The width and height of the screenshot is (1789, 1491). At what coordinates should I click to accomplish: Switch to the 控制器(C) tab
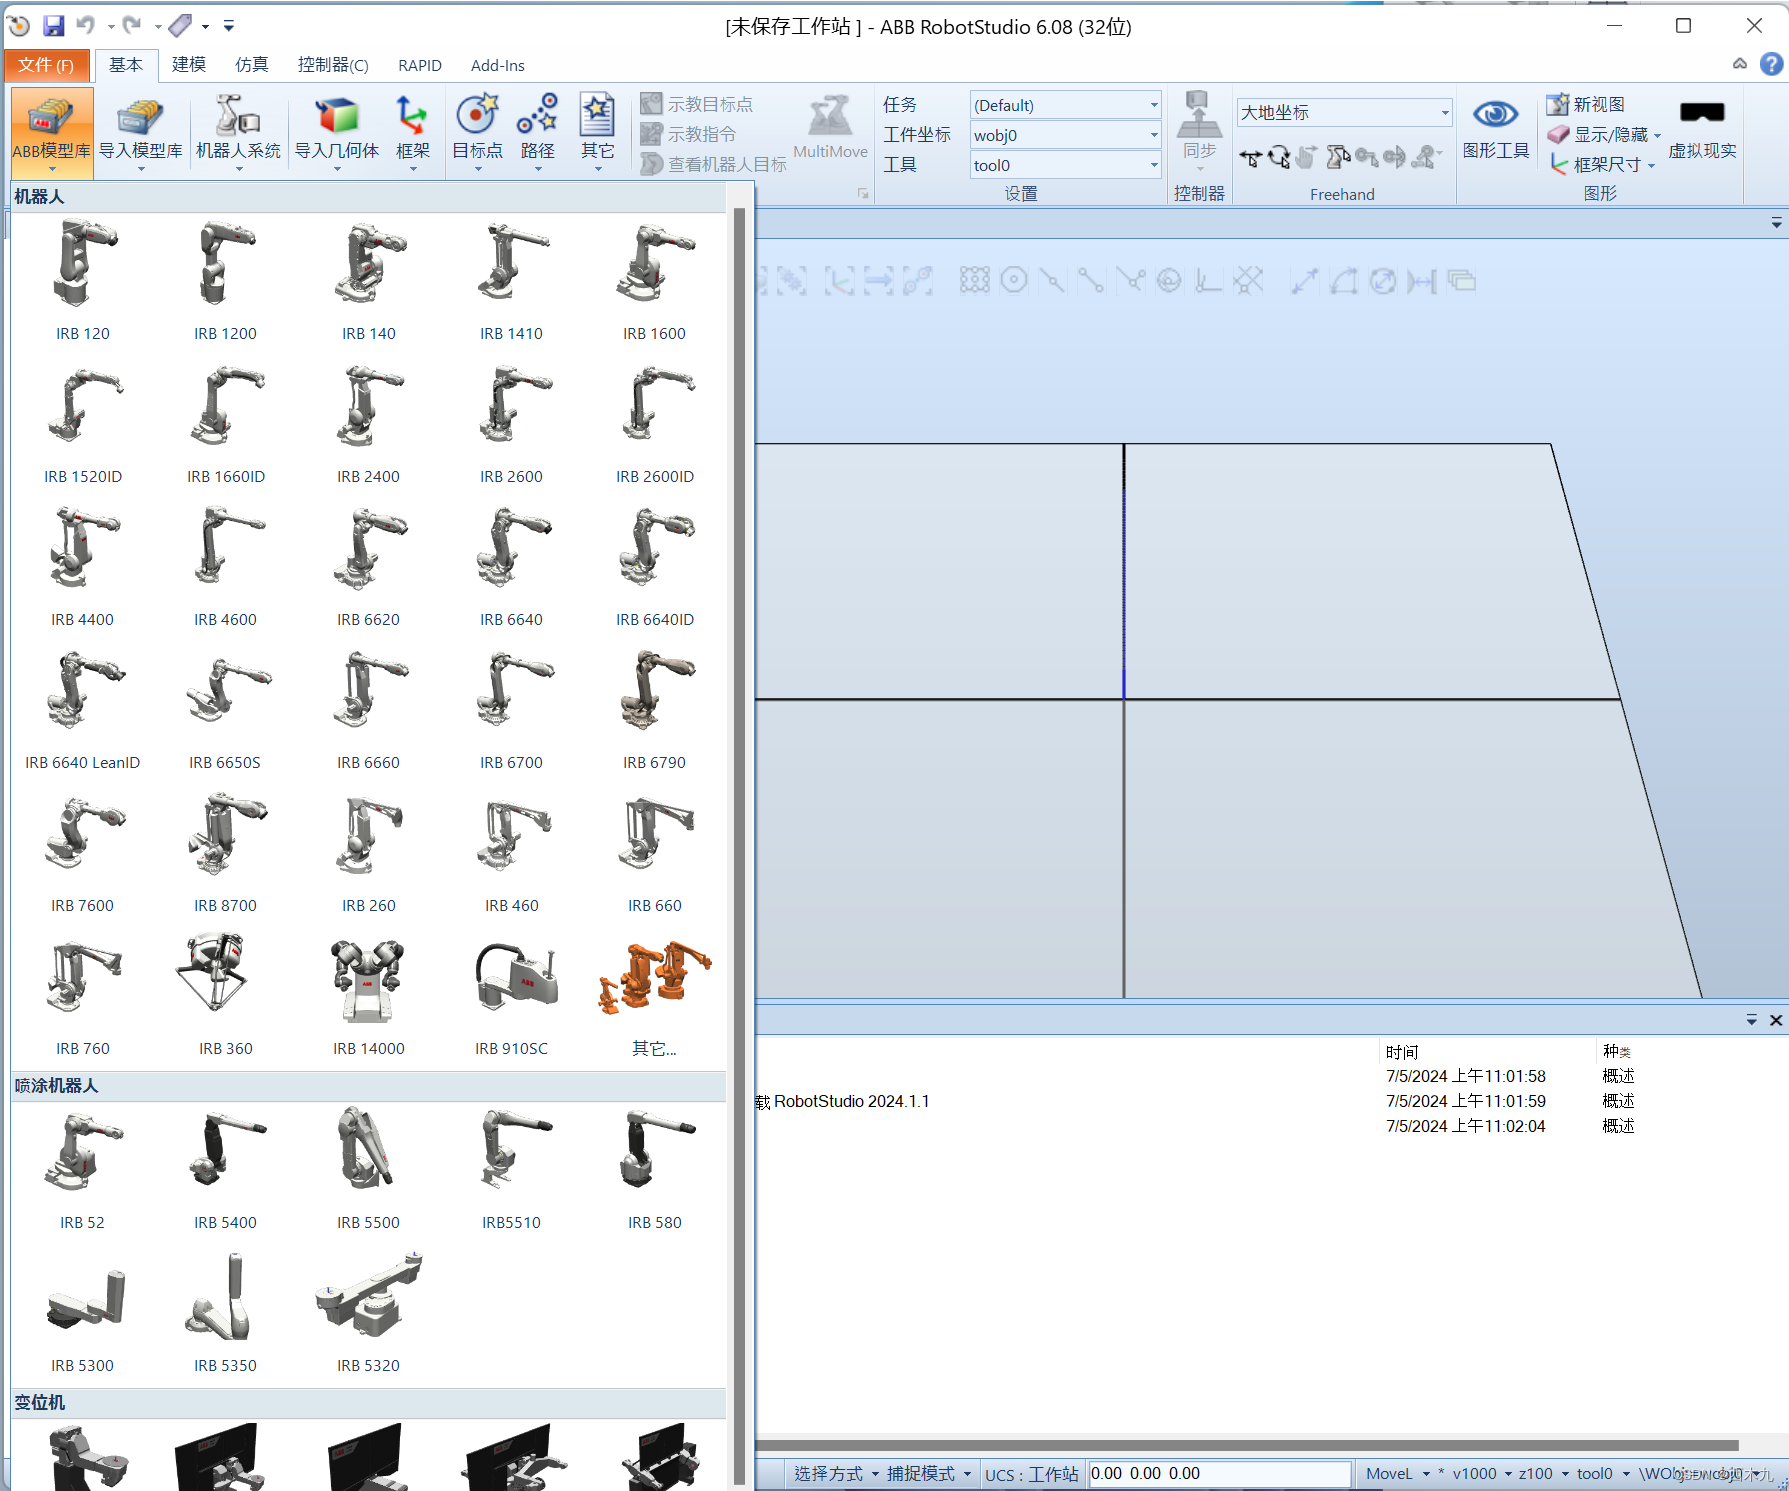(x=333, y=65)
